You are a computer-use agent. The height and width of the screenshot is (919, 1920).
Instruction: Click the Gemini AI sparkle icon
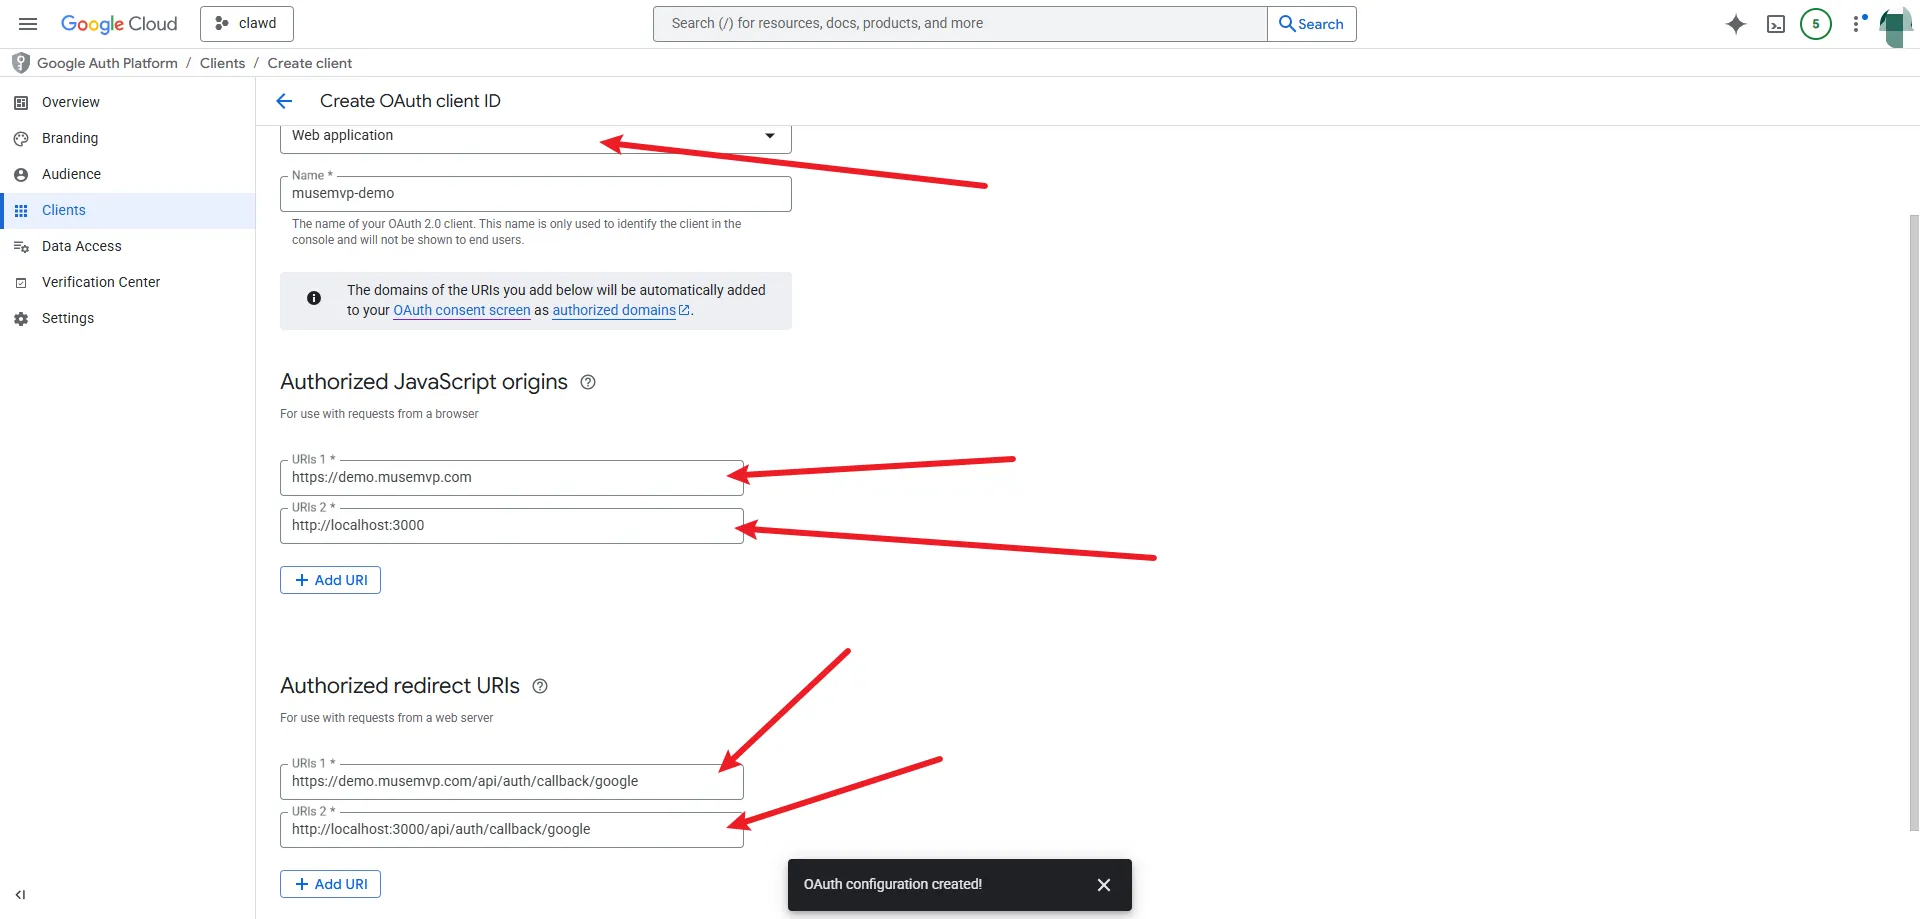pos(1736,24)
